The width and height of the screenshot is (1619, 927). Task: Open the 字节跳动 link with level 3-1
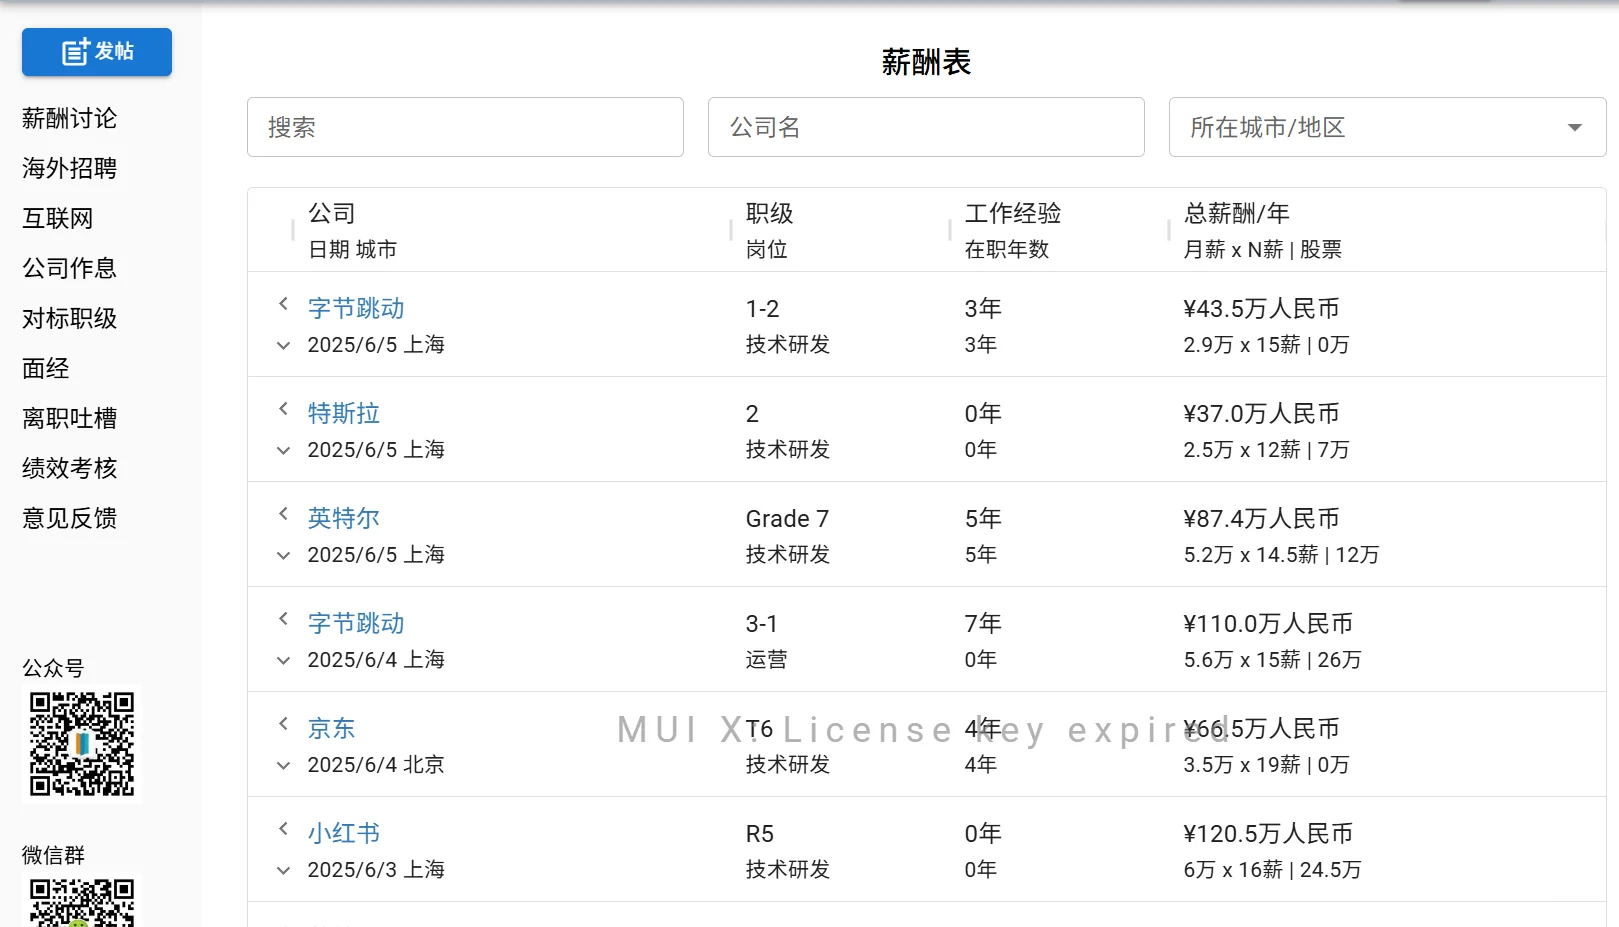pyautogui.click(x=356, y=623)
